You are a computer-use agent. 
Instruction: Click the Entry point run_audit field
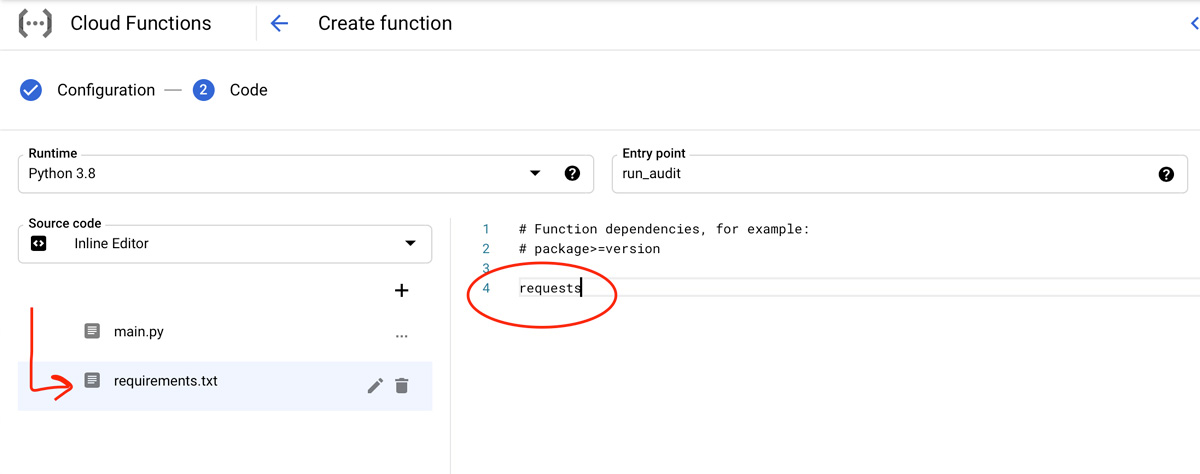point(880,174)
